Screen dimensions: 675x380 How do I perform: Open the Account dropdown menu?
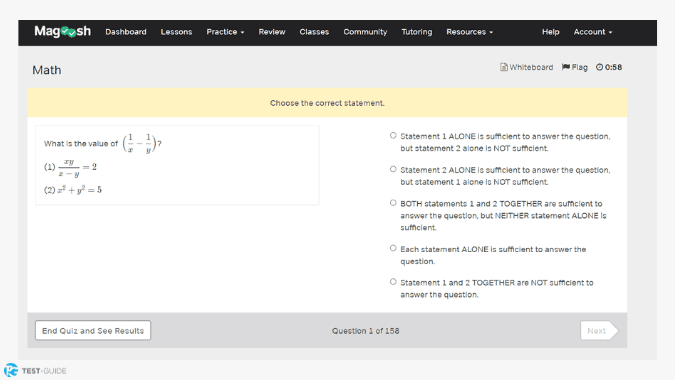[x=592, y=32]
